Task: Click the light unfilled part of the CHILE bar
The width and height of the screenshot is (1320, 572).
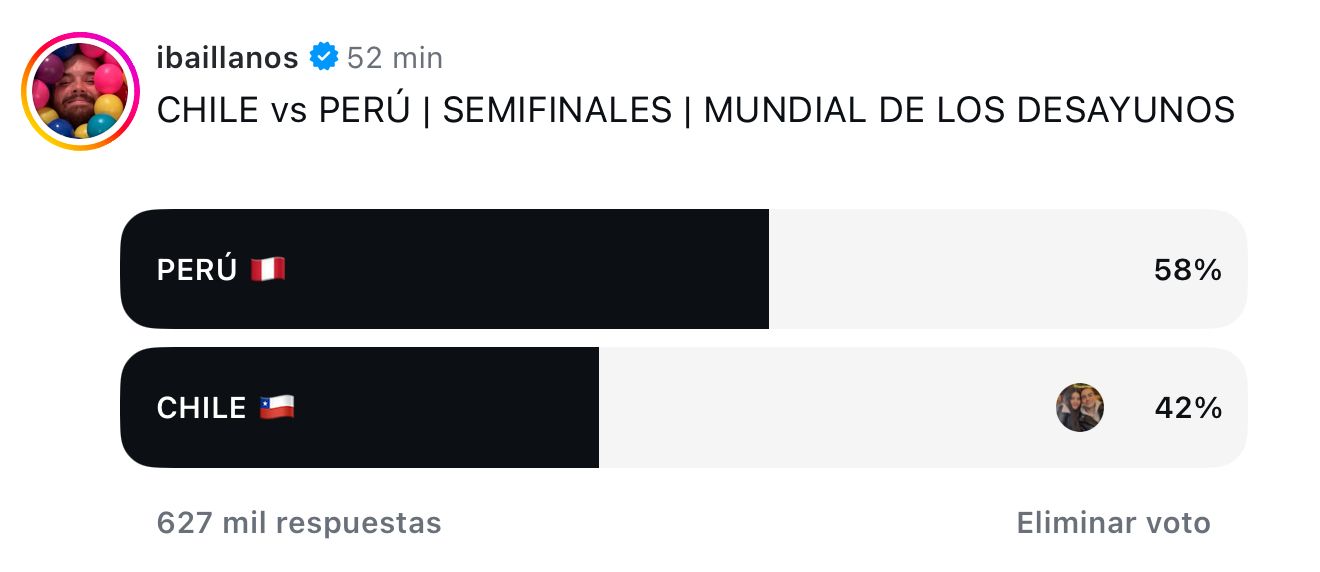Action: 923,407
